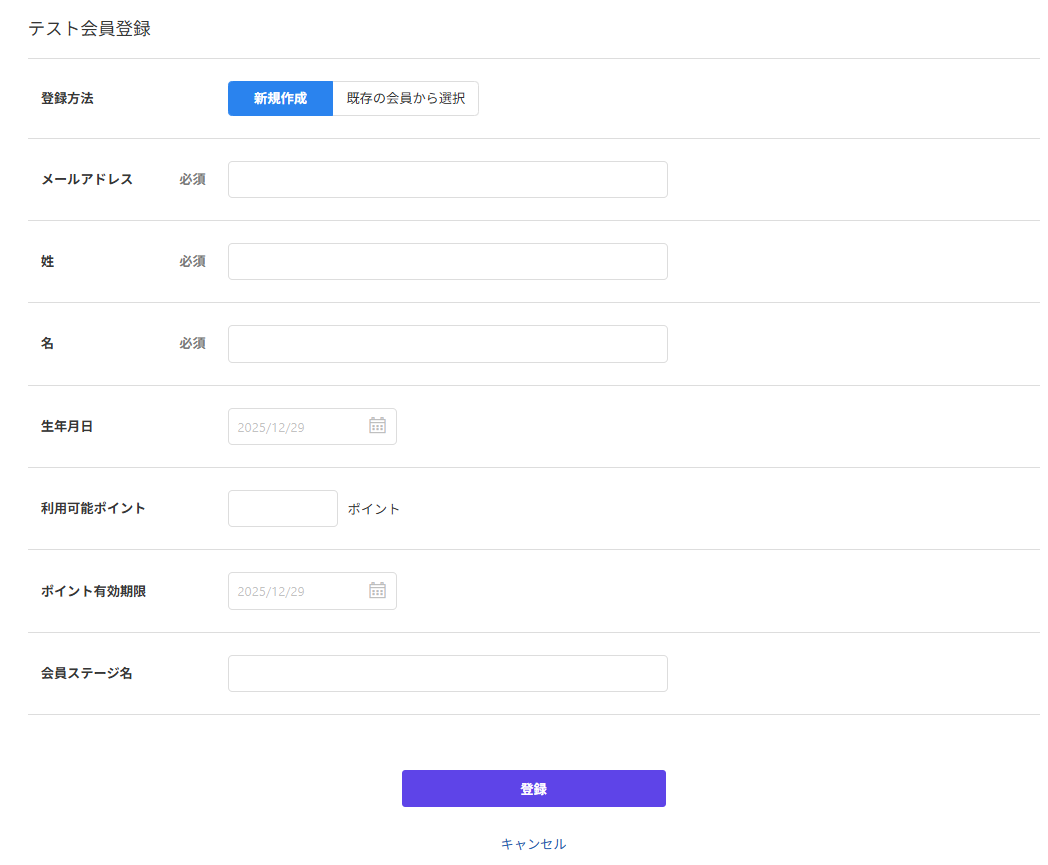This screenshot has height=865, width=1048.
Task: Focus the 姓 text field
Action: [447, 262]
